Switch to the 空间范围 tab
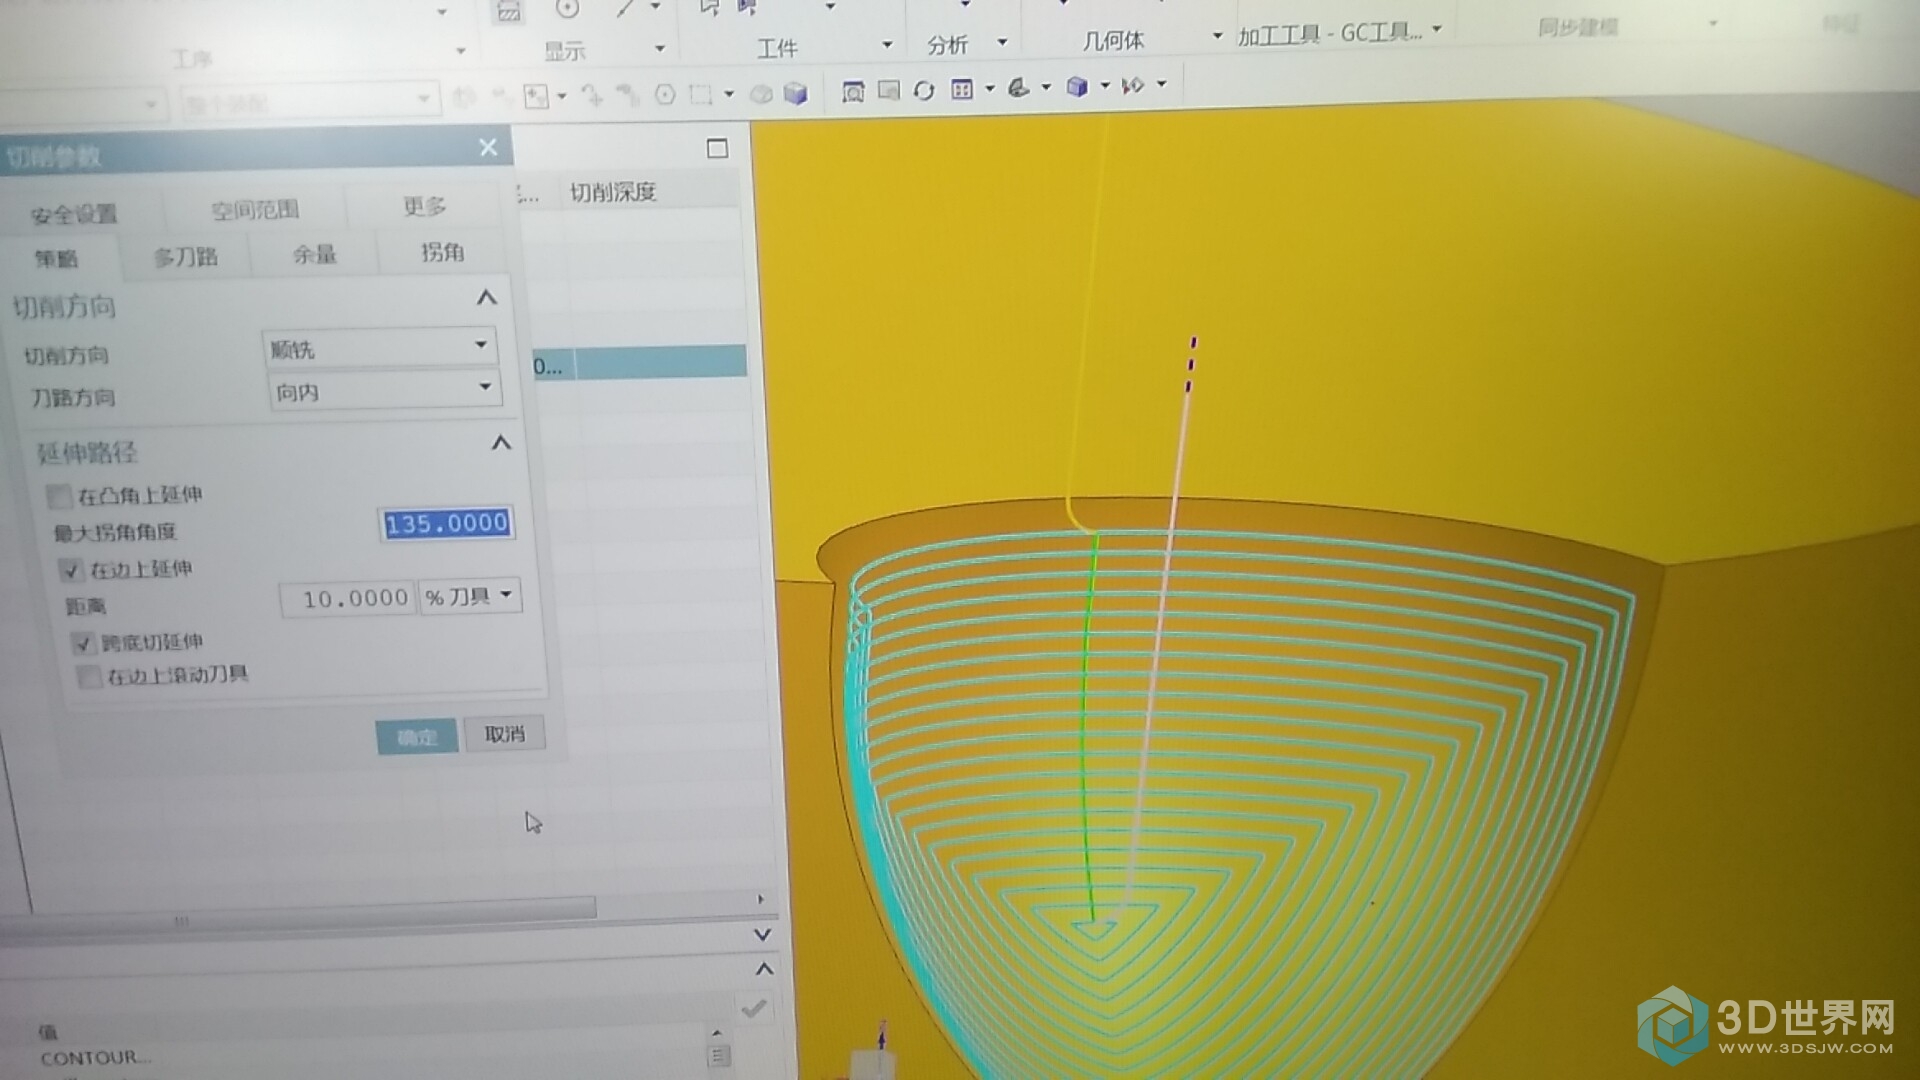The height and width of the screenshot is (1080, 1920). tap(255, 210)
